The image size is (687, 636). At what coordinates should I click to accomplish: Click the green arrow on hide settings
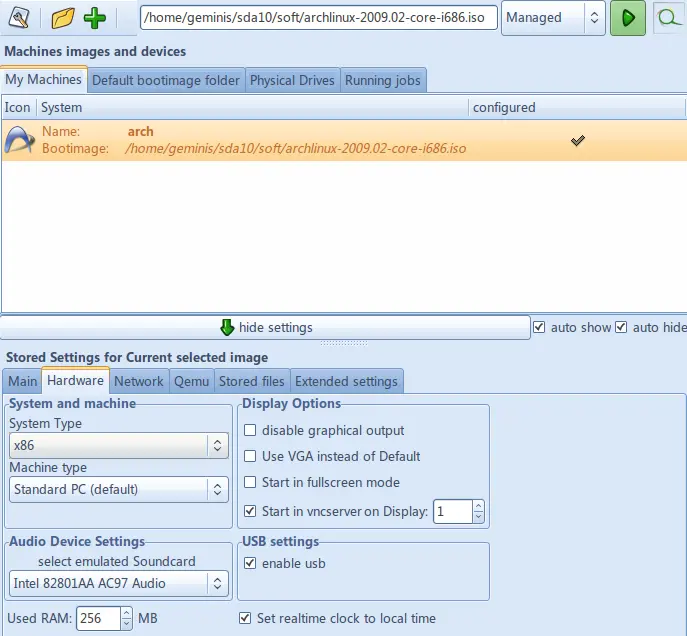tap(227, 328)
